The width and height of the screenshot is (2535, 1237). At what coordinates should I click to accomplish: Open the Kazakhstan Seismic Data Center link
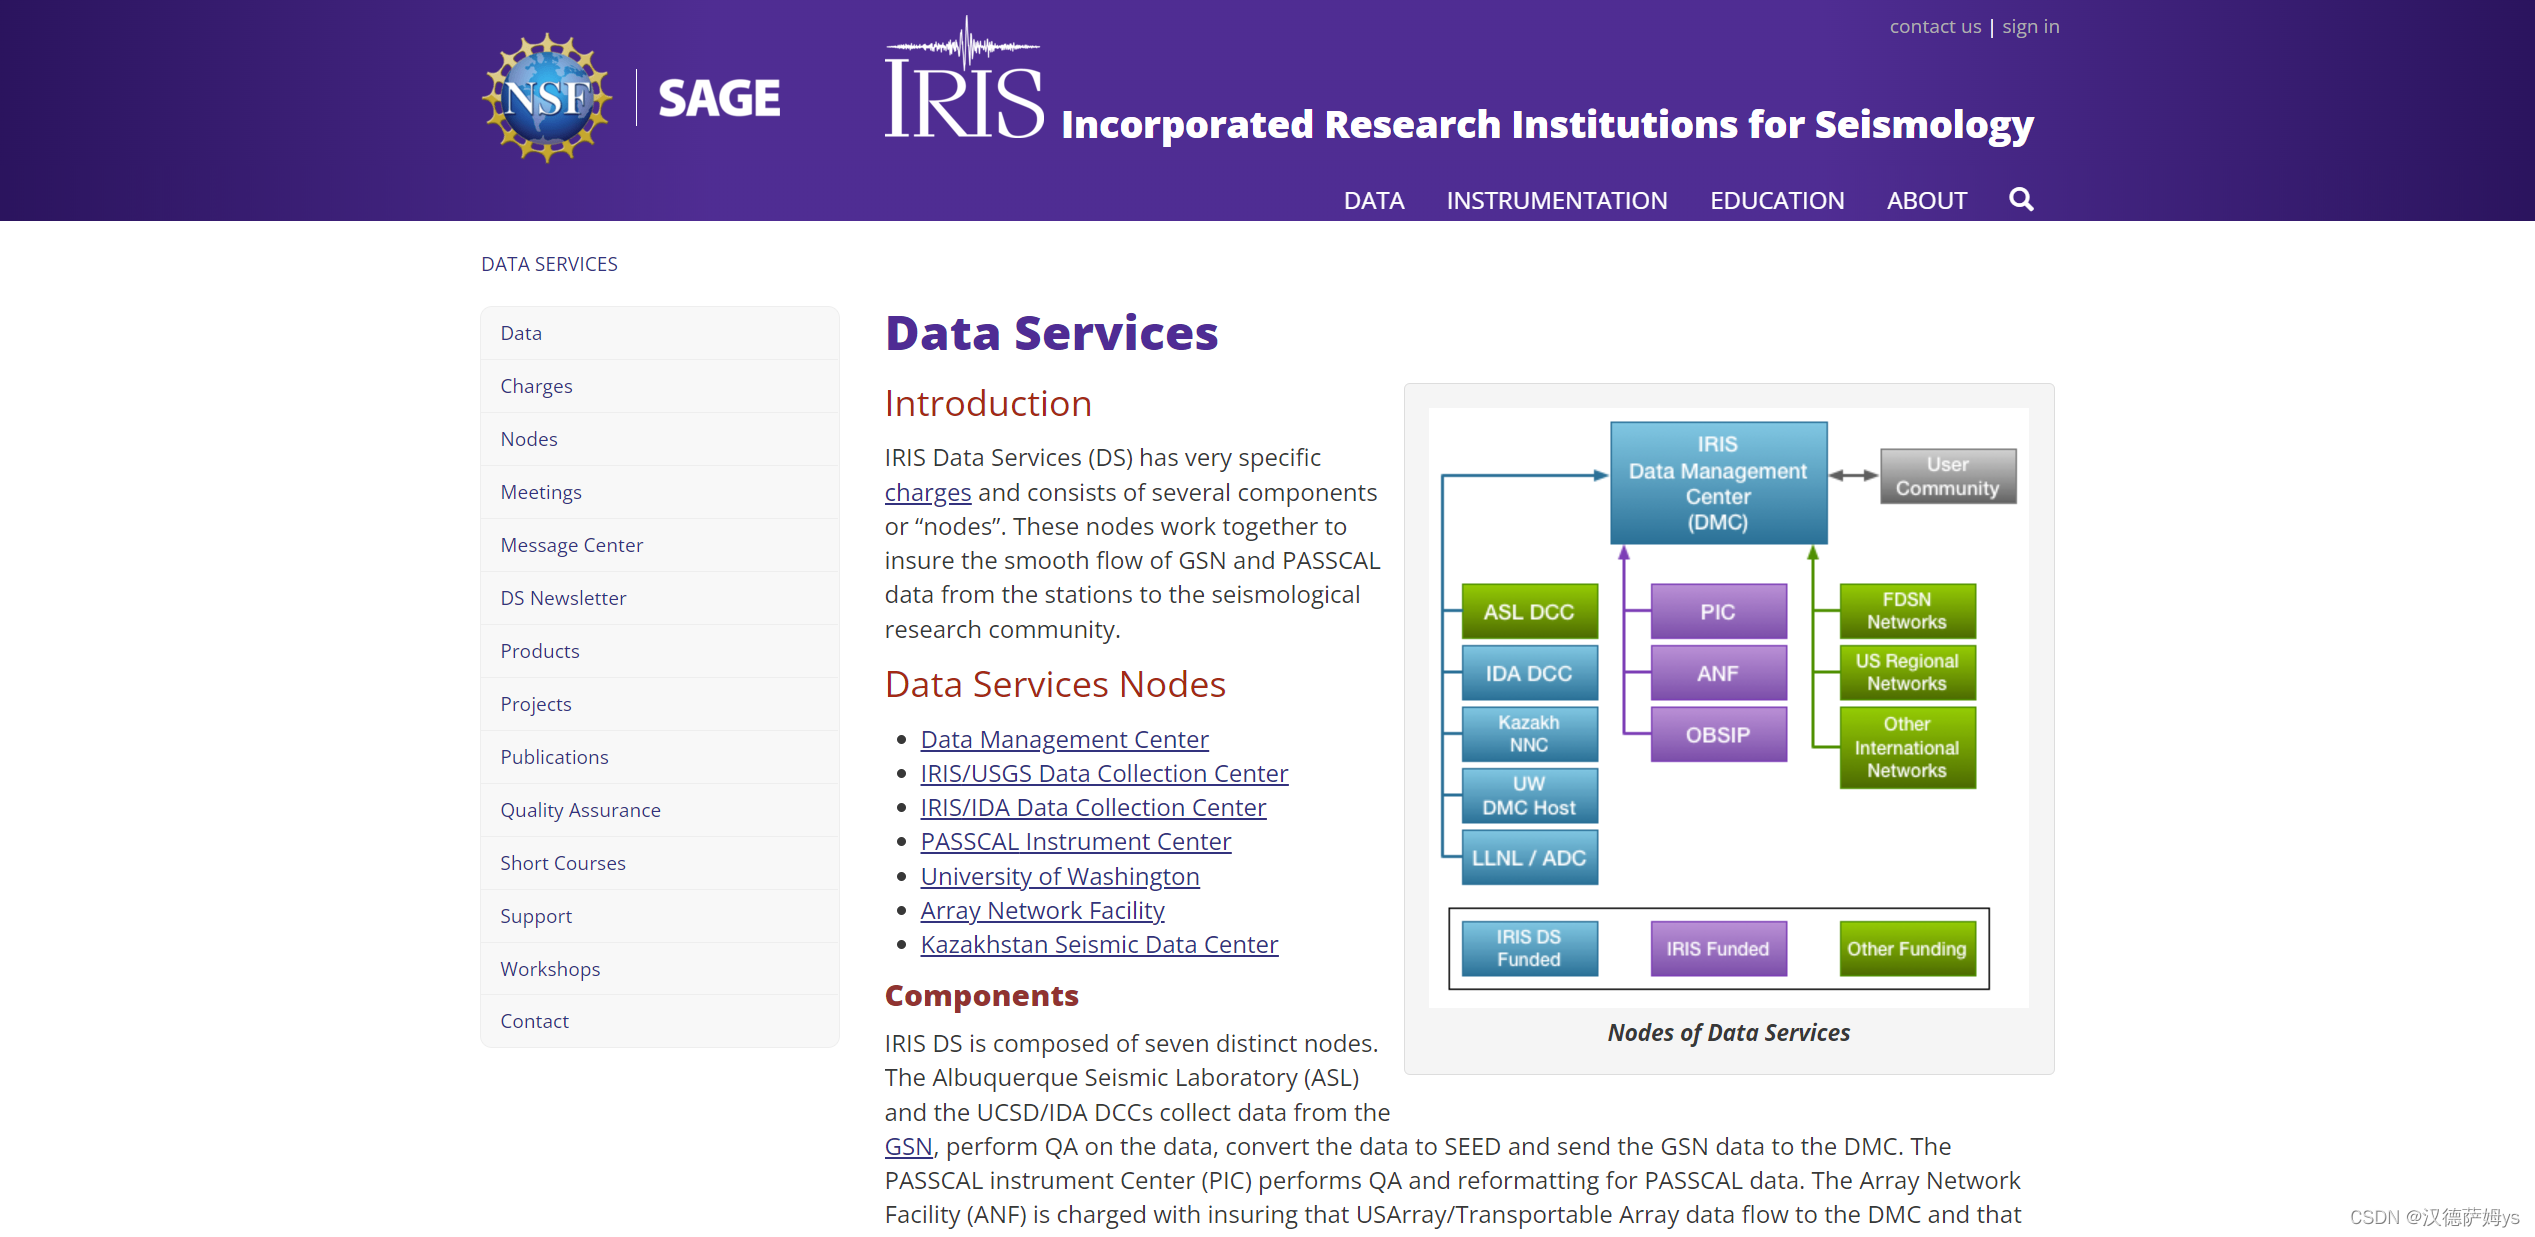pyautogui.click(x=1098, y=945)
